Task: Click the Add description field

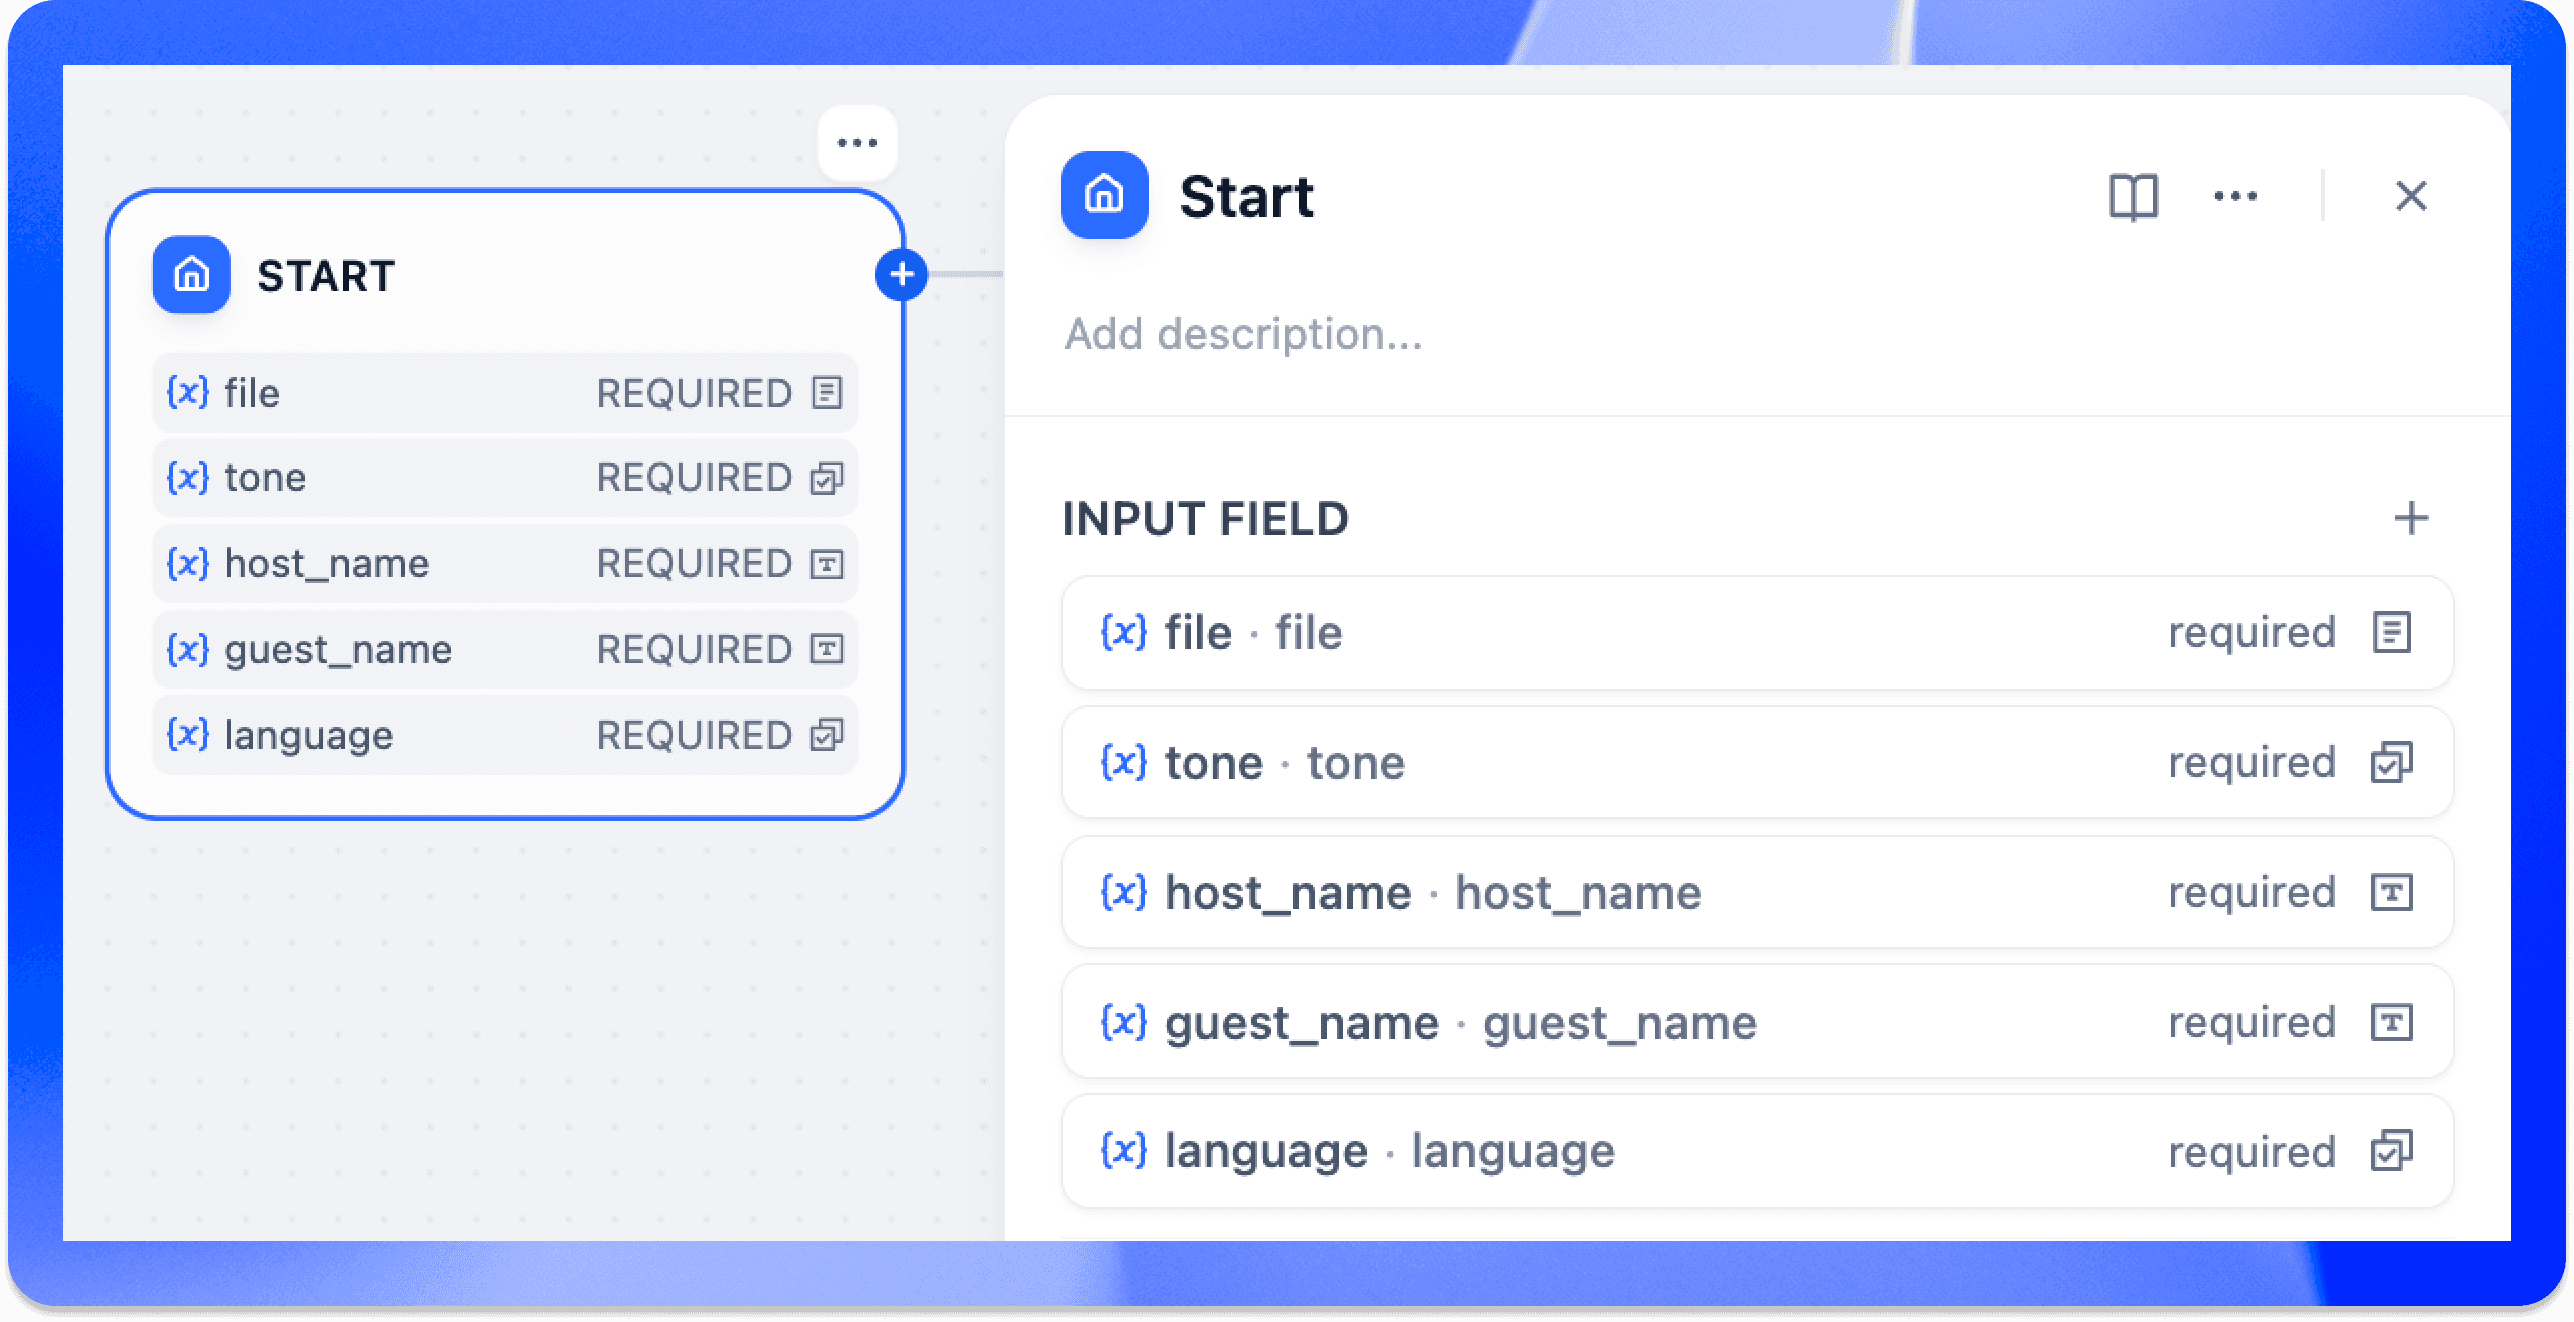Action: coord(1243,334)
